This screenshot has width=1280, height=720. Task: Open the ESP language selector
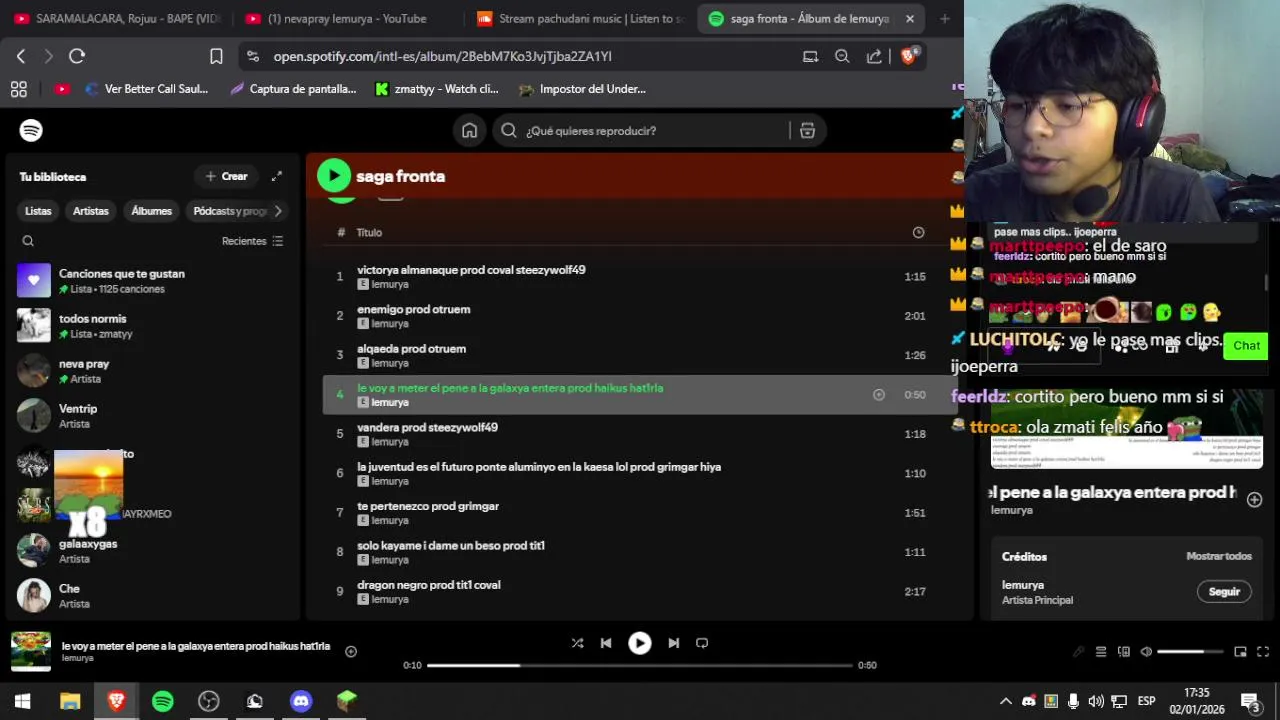(1147, 701)
